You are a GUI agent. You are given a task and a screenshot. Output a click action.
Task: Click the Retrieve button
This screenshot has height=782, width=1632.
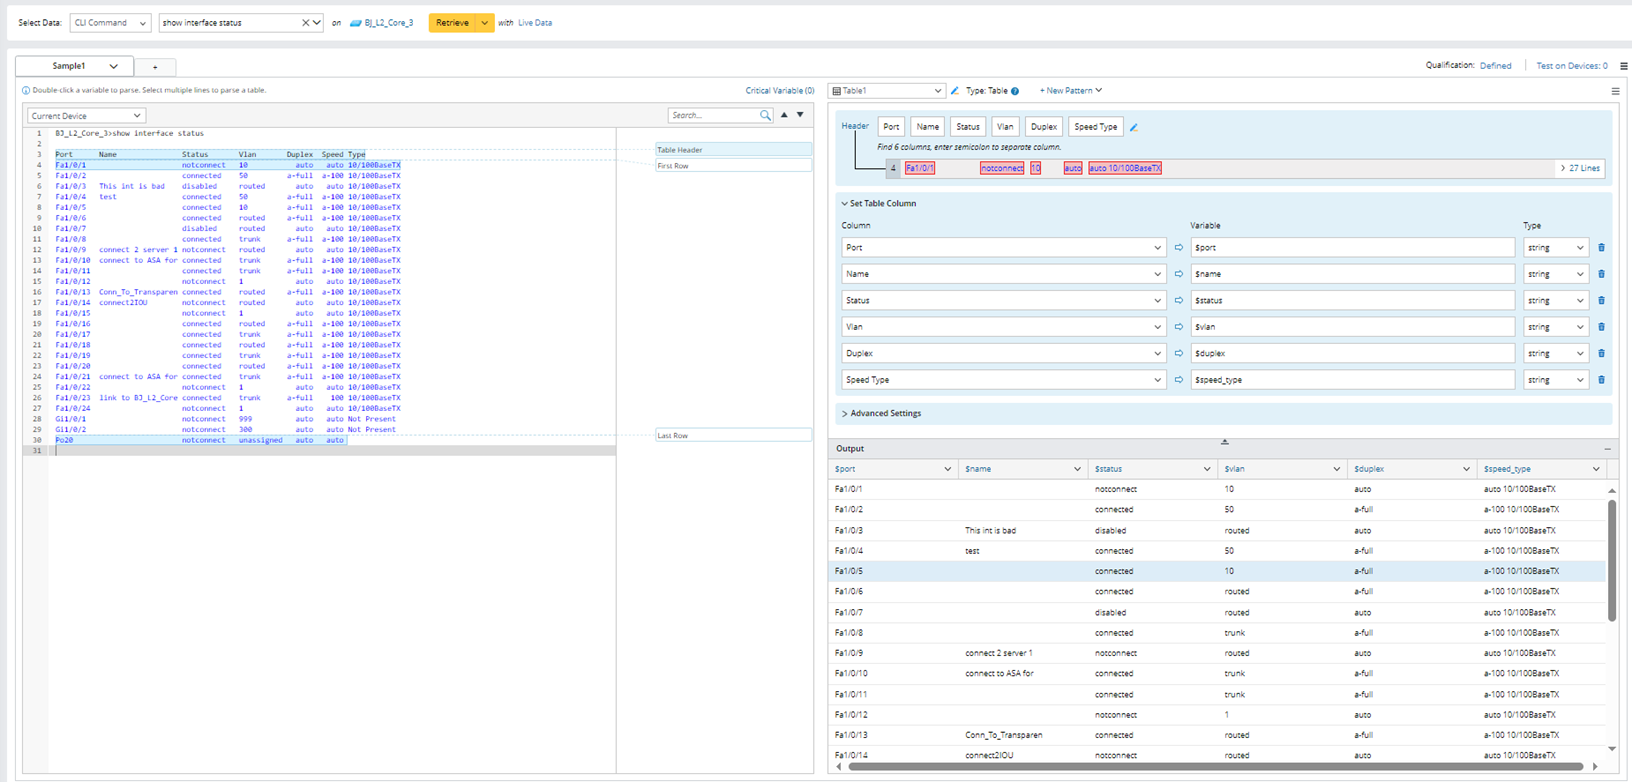point(452,23)
